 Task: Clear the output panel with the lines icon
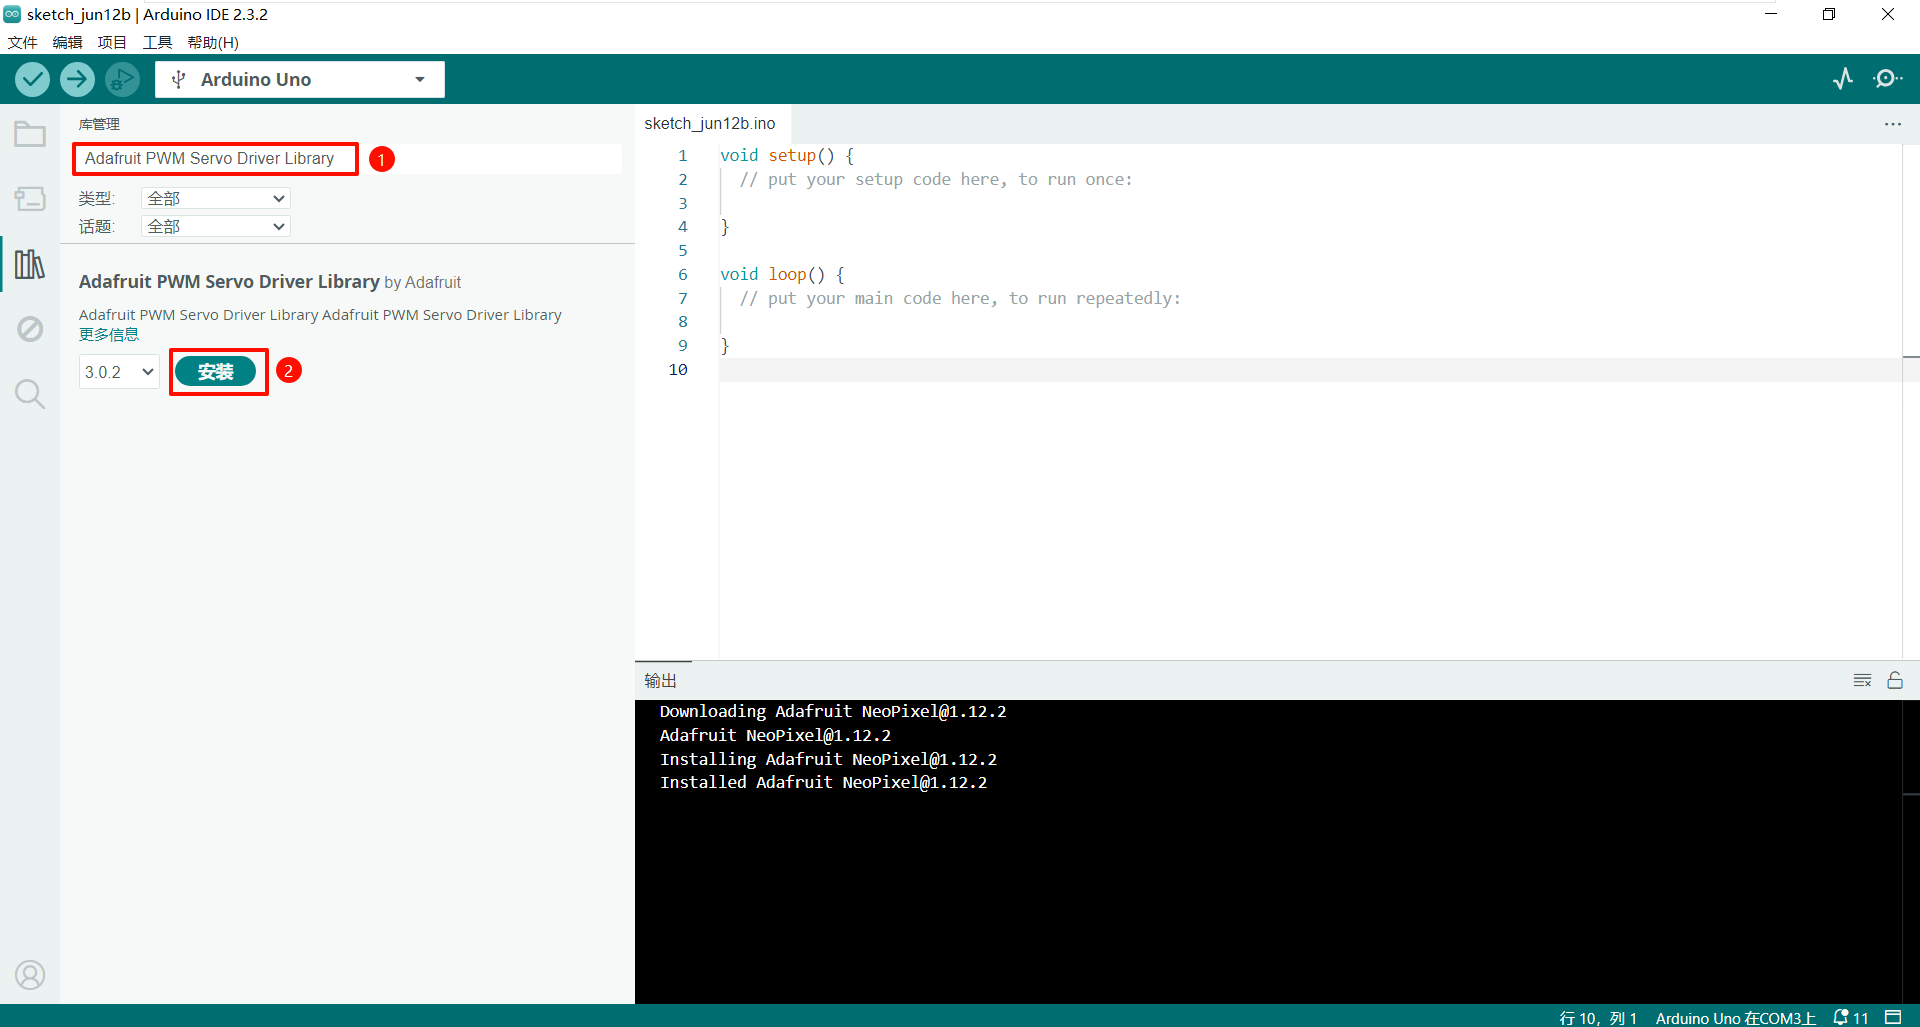pyautogui.click(x=1862, y=680)
